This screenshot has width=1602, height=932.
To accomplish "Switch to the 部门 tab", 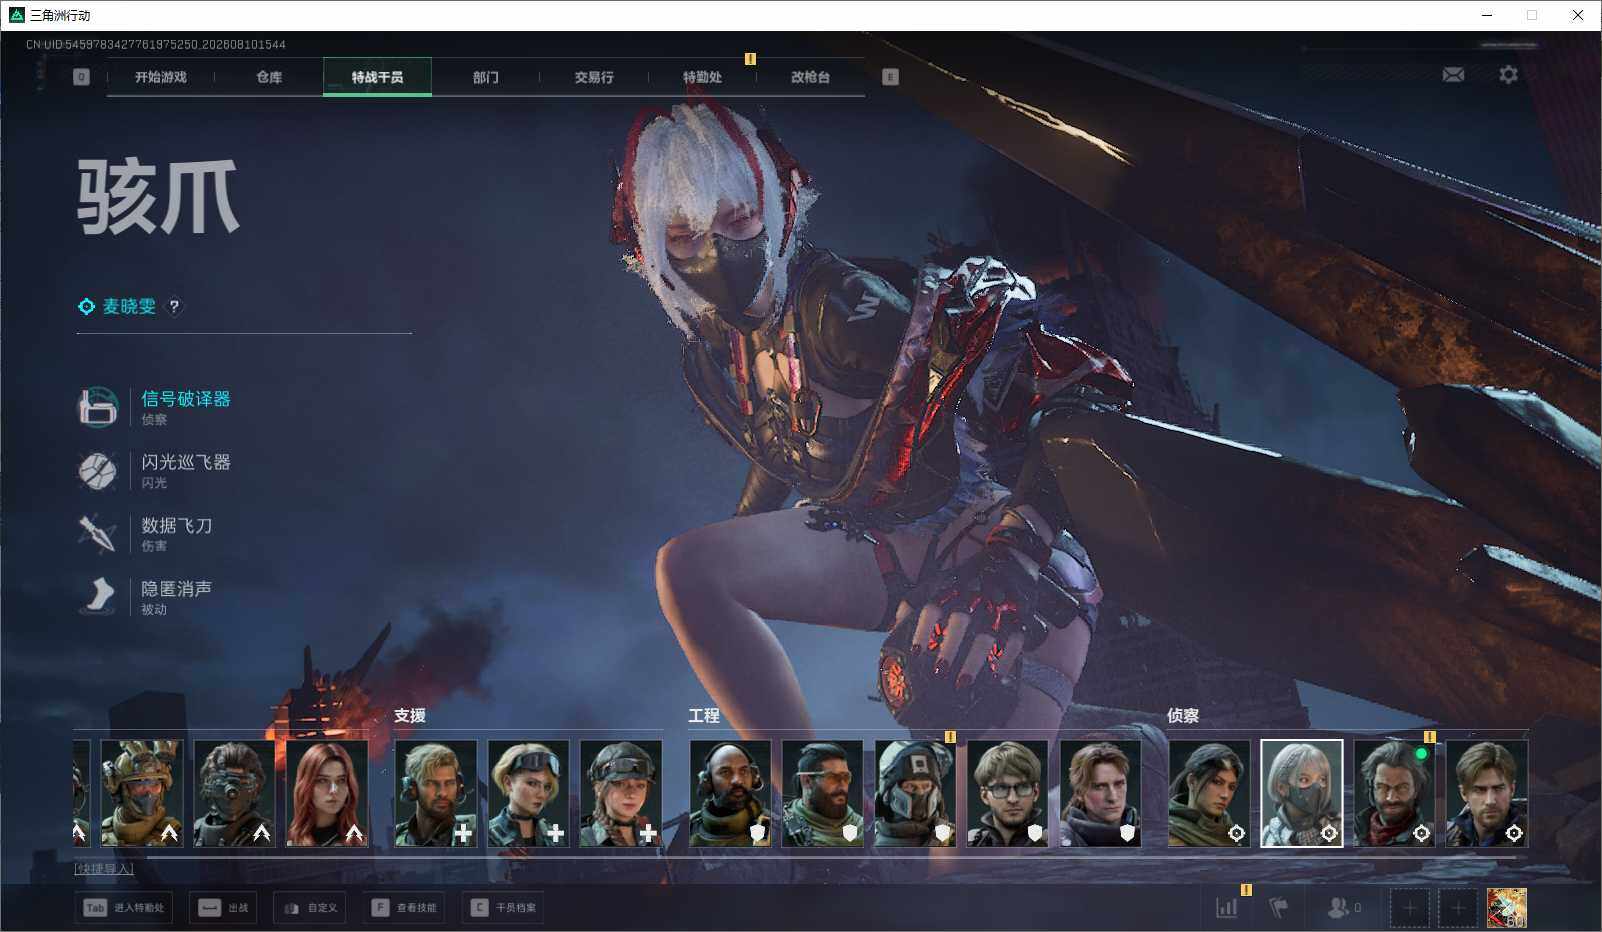I will click(486, 77).
